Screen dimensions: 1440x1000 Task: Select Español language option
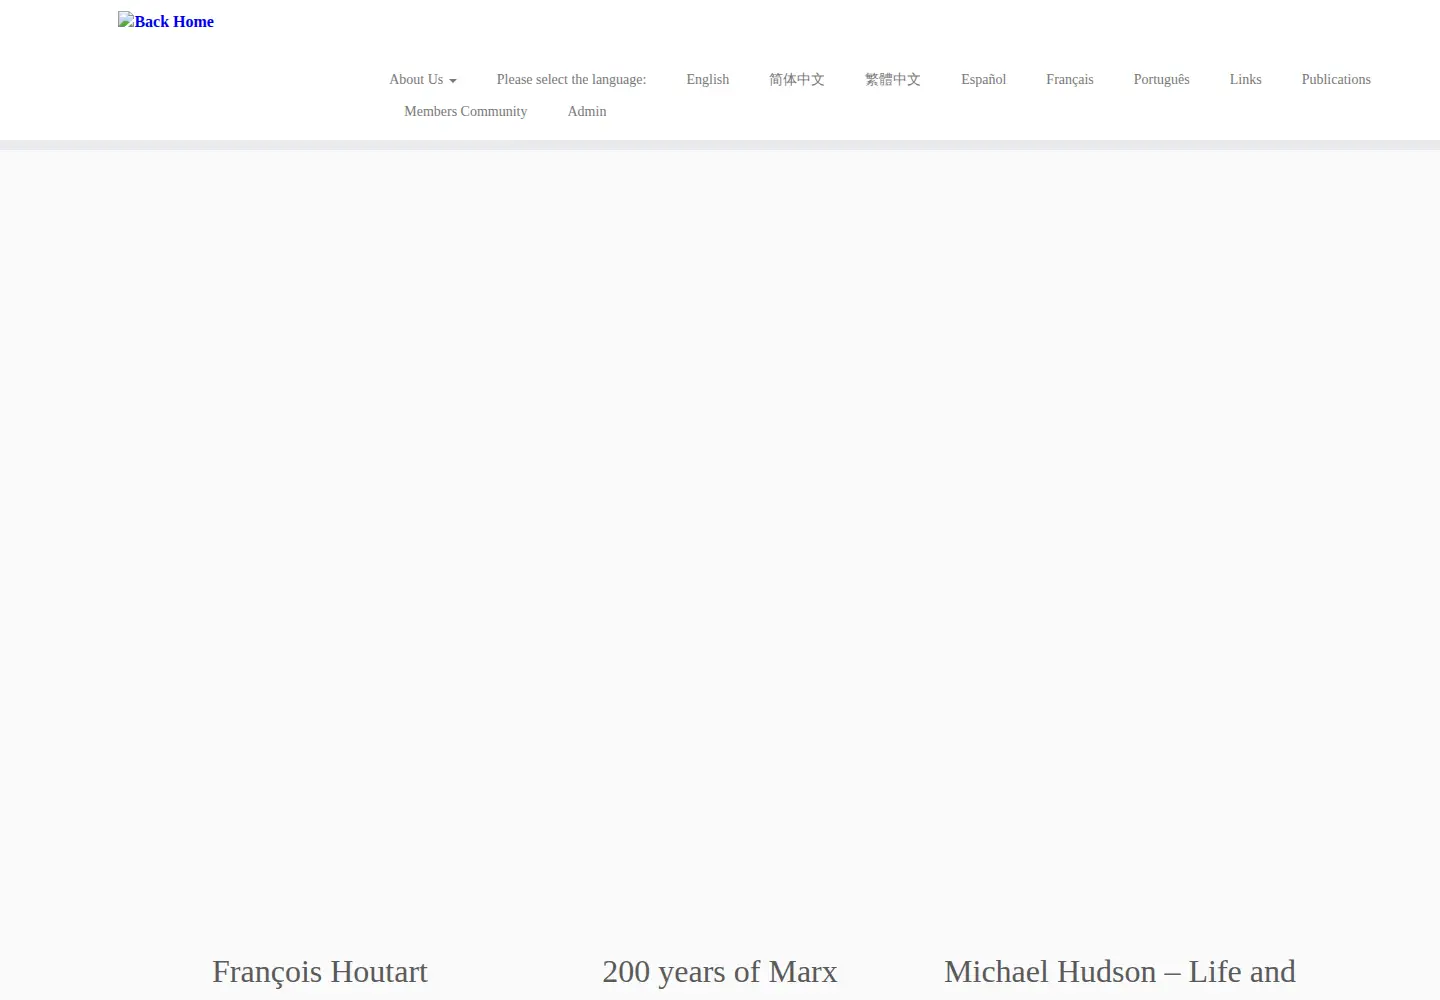[984, 79]
